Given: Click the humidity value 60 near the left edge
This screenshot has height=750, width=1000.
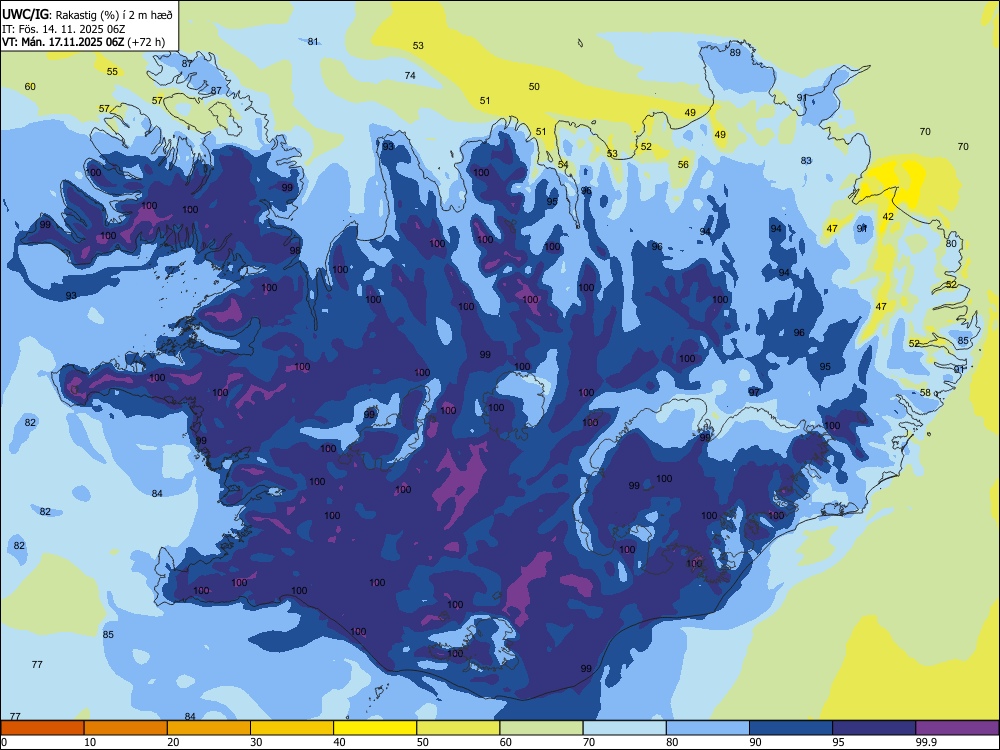Looking at the screenshot, I should tap(30, 86).
